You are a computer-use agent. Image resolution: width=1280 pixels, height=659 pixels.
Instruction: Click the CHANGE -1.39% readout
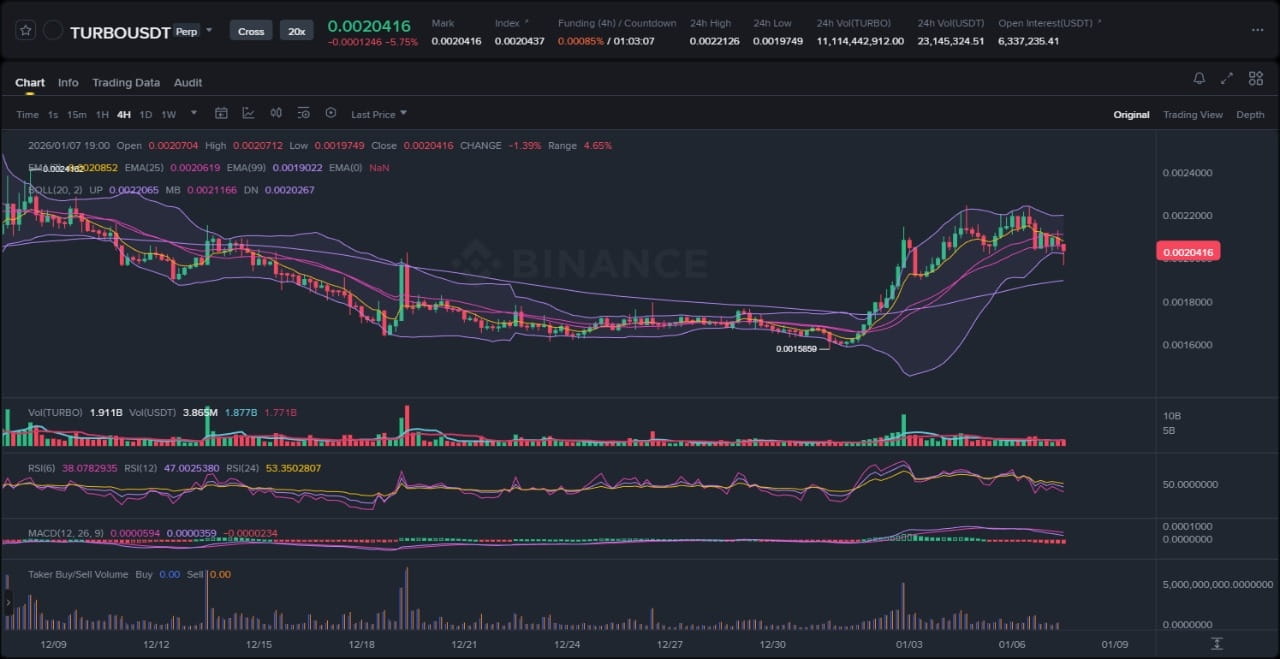click(501, 146)
